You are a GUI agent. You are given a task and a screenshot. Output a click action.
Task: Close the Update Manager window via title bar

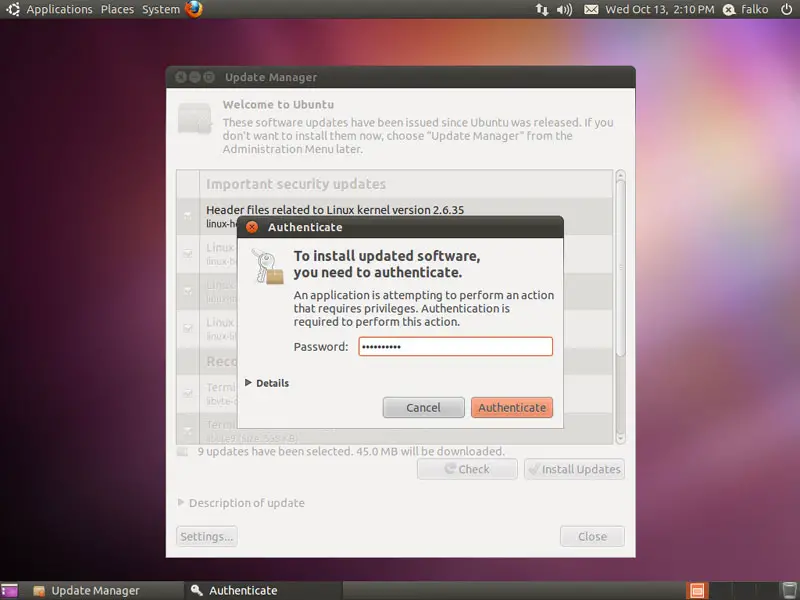(x=181, y=77)
